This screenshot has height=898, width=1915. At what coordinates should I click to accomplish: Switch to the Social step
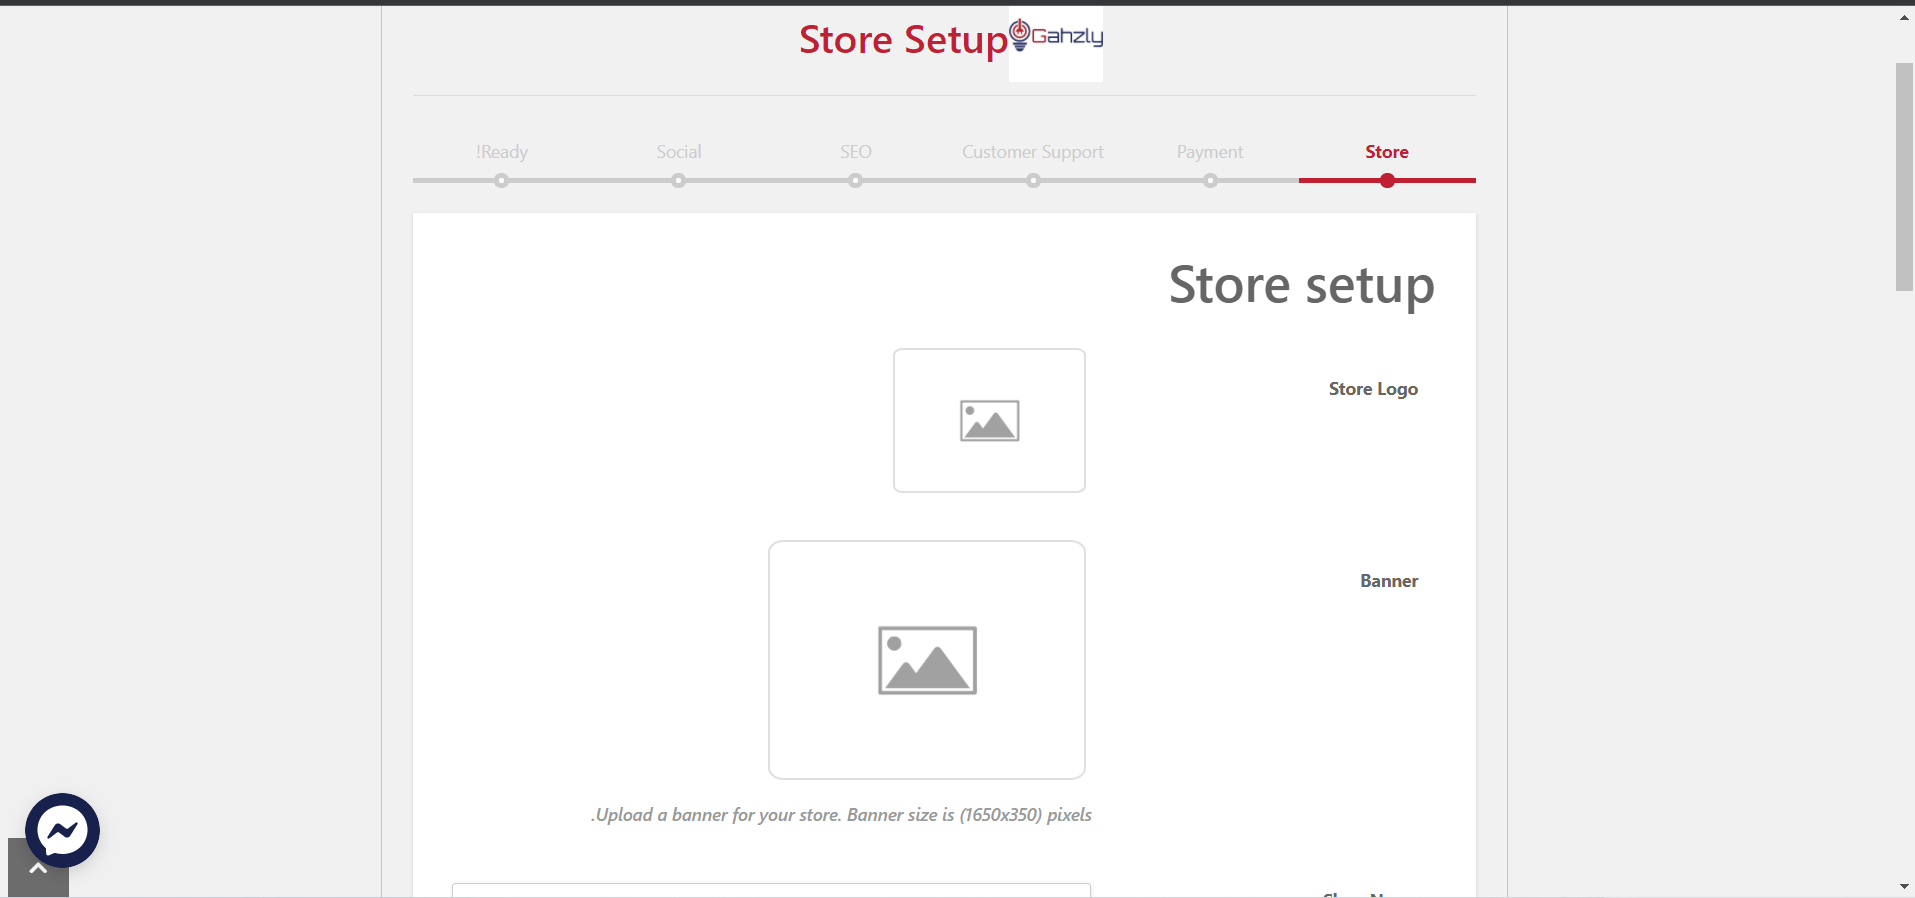678,152
